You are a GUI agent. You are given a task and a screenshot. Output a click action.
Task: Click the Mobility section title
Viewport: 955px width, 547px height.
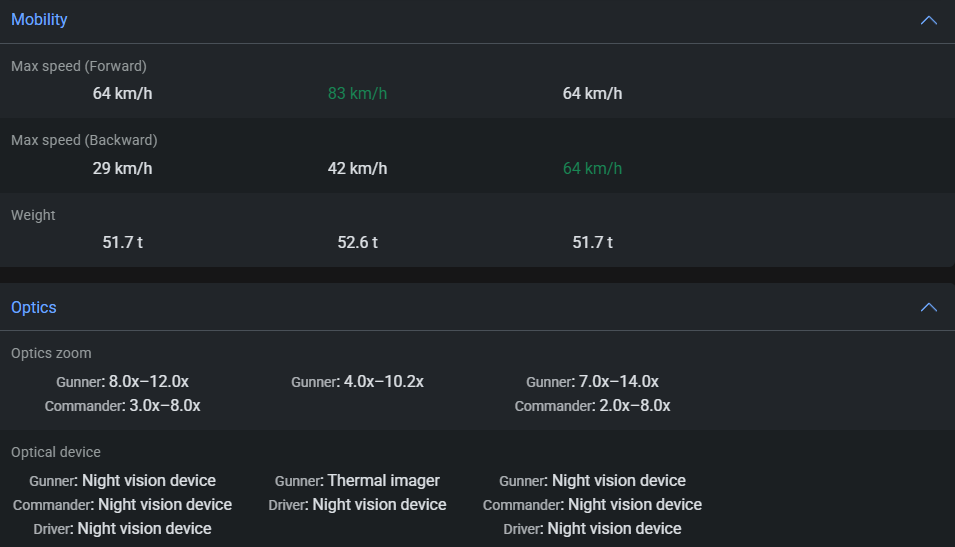[39, 20]
